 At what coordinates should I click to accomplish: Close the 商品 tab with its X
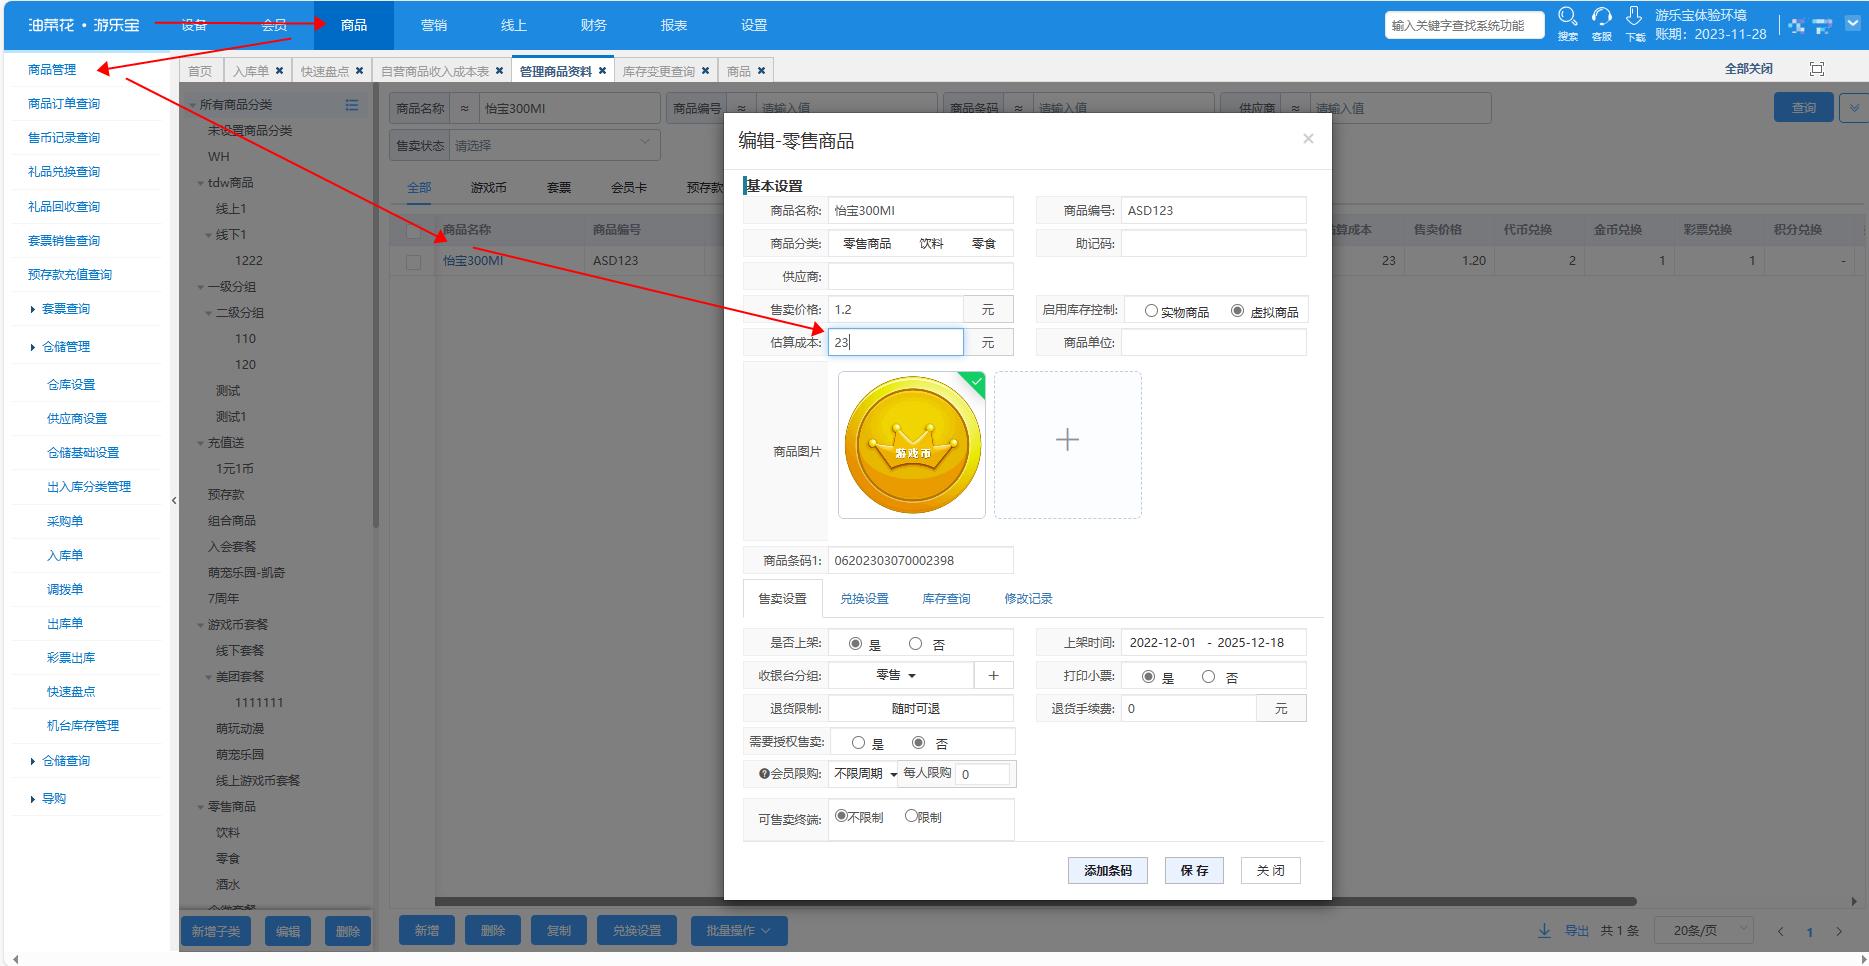click(x=761, y=71)
